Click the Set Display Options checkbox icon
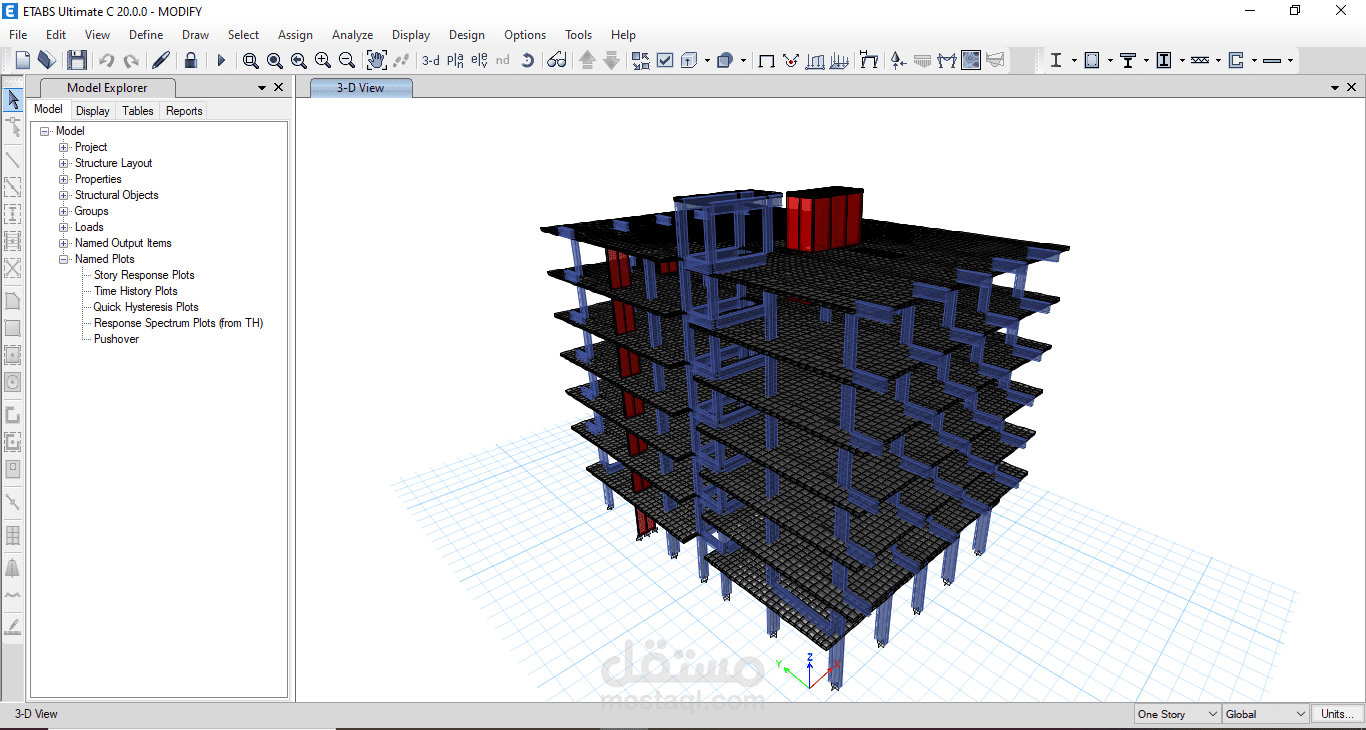1366x730 pixels. (665, 61)
